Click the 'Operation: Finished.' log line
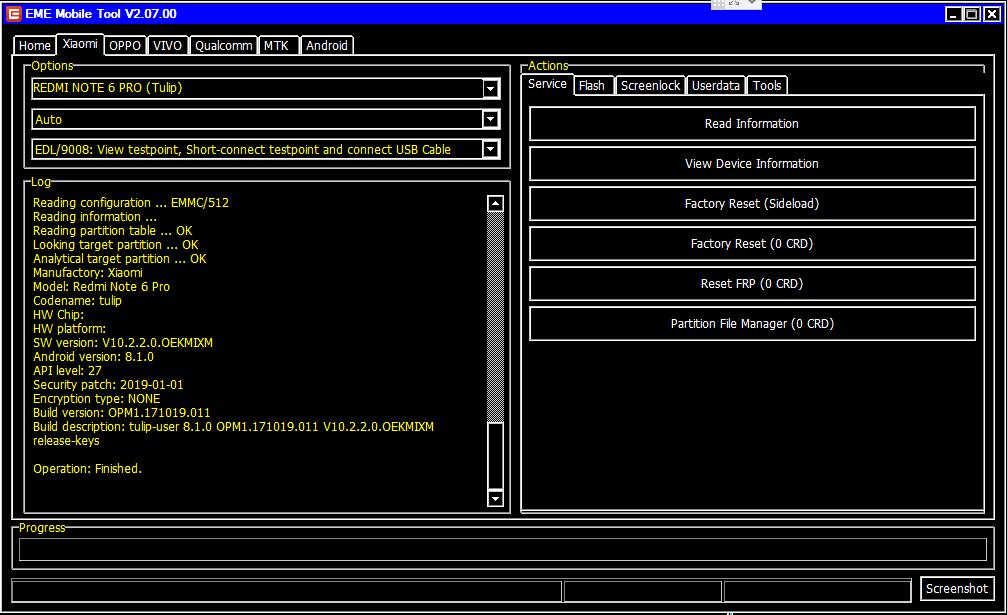This screenshot has height=615, width=1007. 87,469
